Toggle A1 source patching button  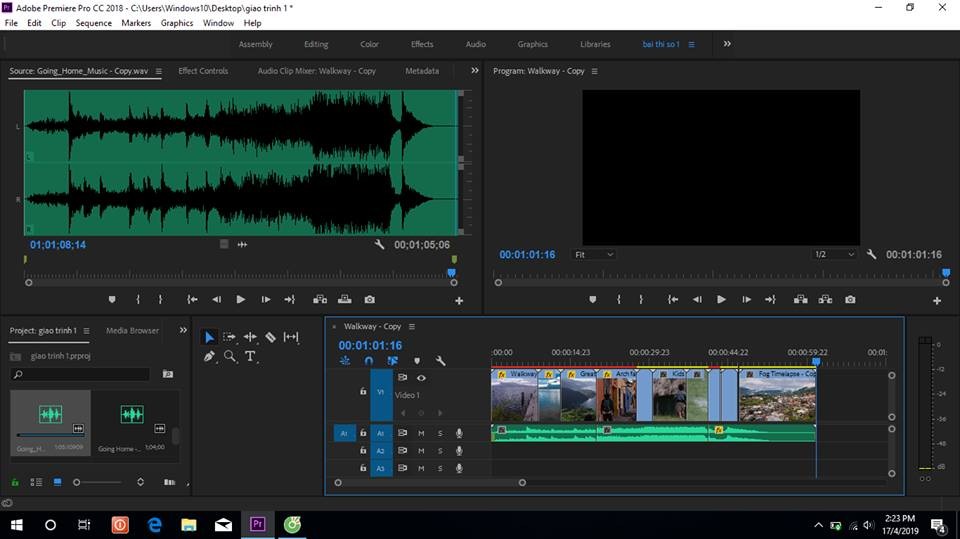pos(344,433)
